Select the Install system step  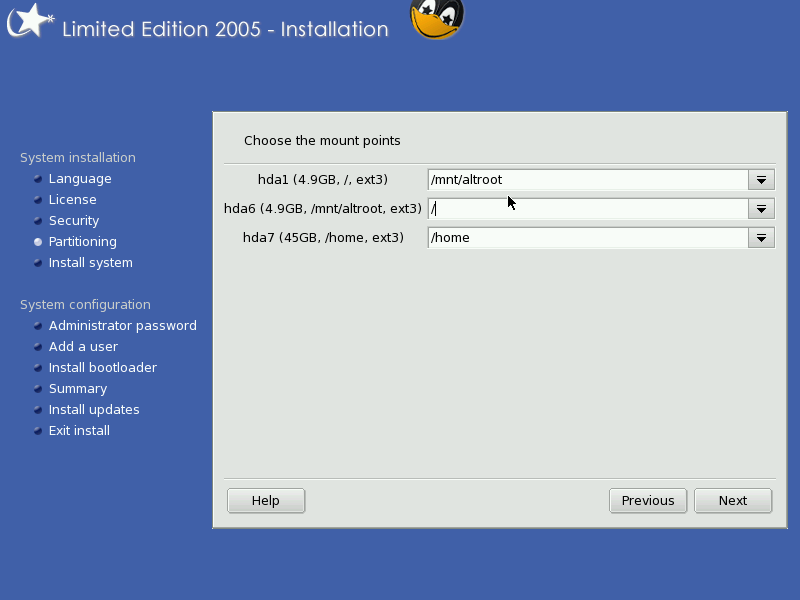click(x=91, y=262)
